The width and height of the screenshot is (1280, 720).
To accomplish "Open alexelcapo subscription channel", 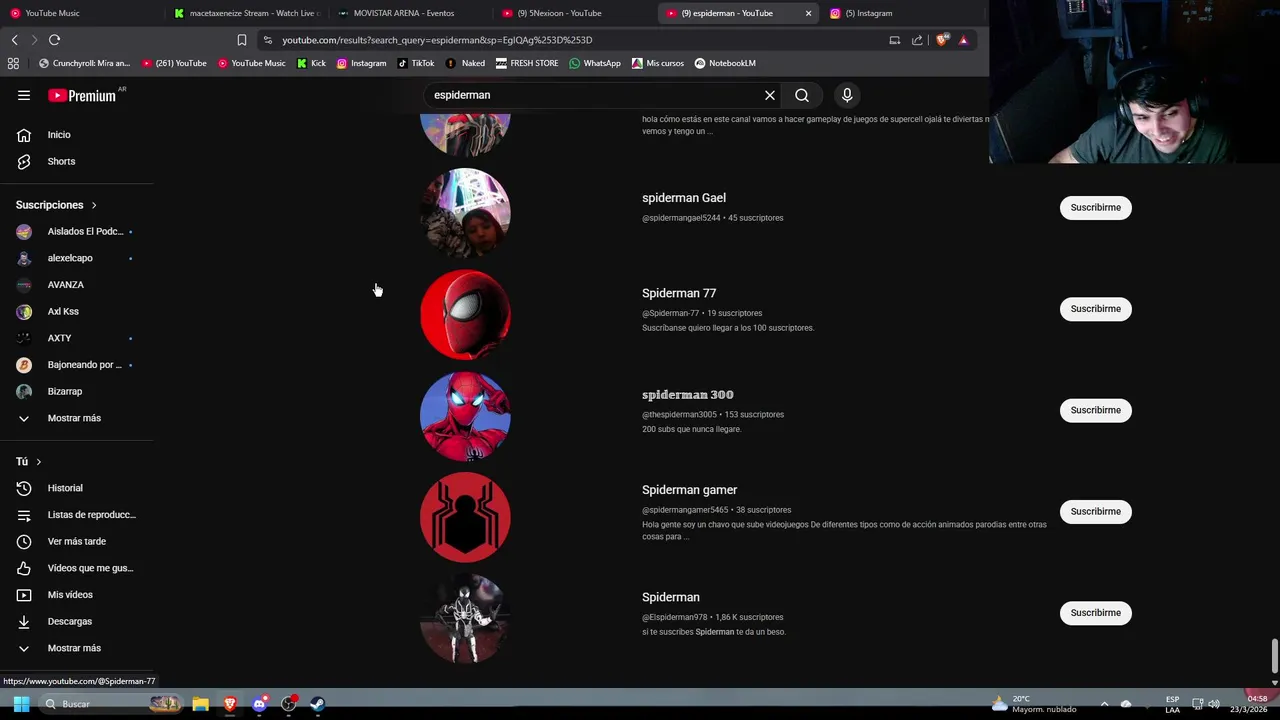I will (70, 258).
